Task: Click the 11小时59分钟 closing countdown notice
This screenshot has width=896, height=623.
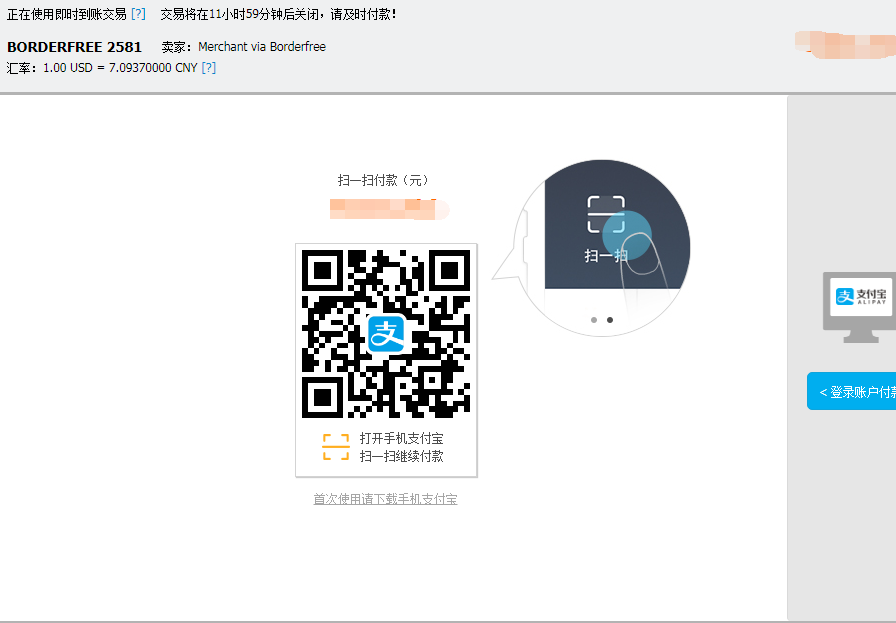Action: (x=278, y=14)
